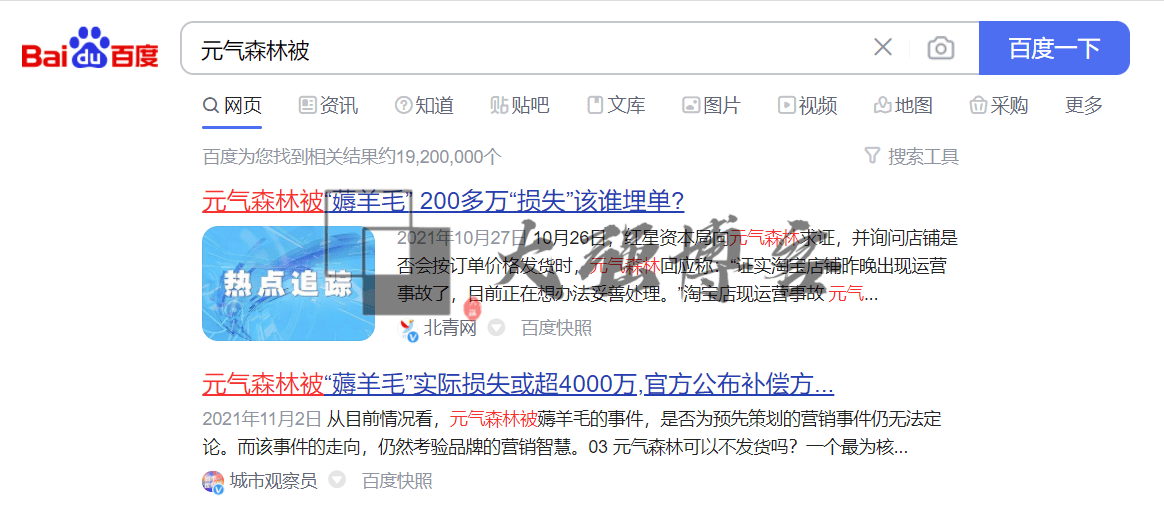Open the 采购 tab
Screen dimensions: 1164x512
[999, 105]
